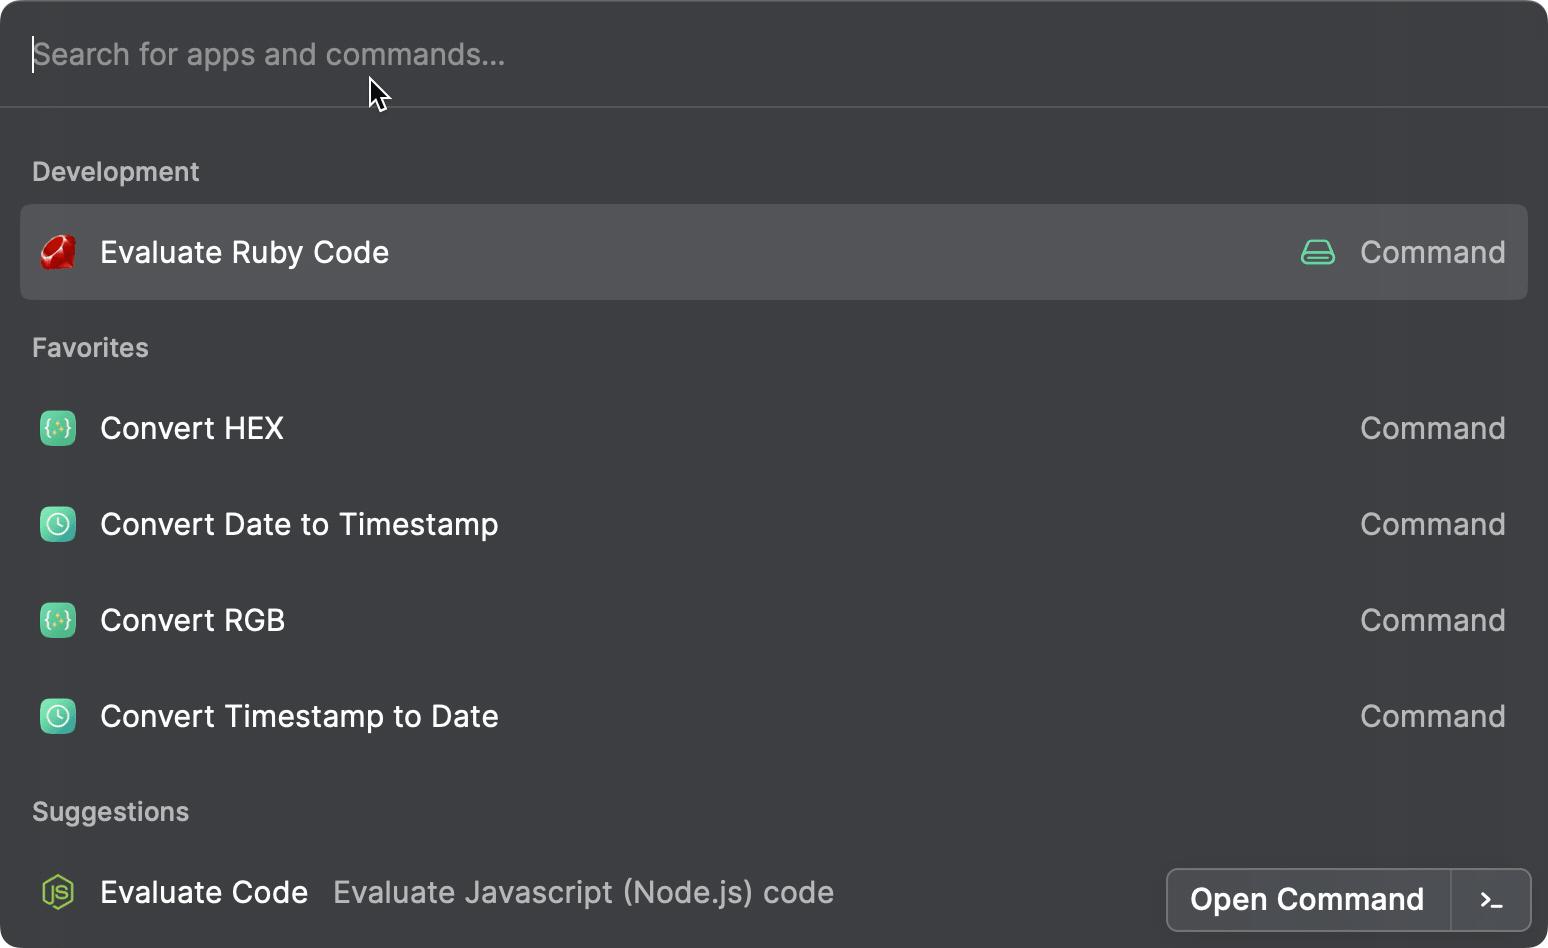The height and width of the screenshot is (948, 1548).
Task: Click the Command label on Convert HEX row
Action: coord(1432,429)
